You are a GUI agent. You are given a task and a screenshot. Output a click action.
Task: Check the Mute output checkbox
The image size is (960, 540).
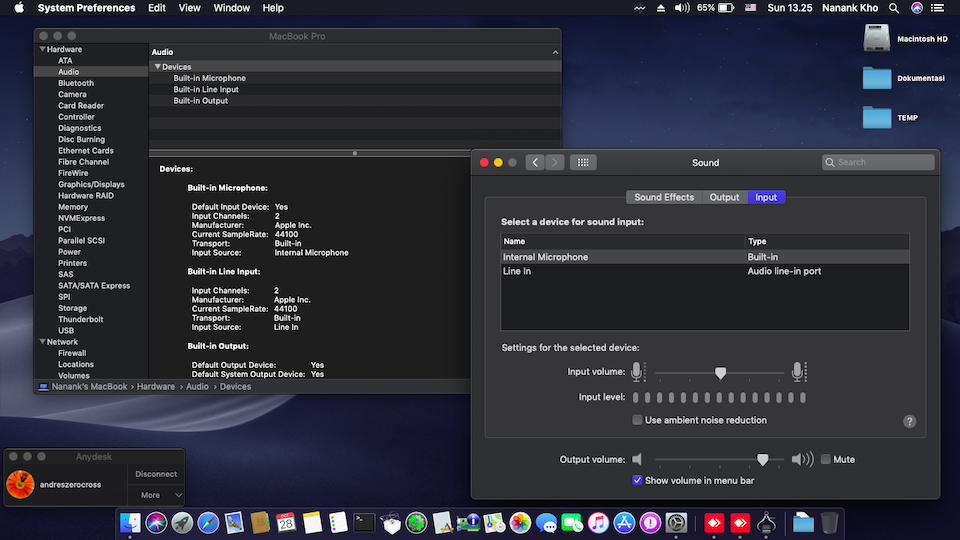[x=825, y=459]
